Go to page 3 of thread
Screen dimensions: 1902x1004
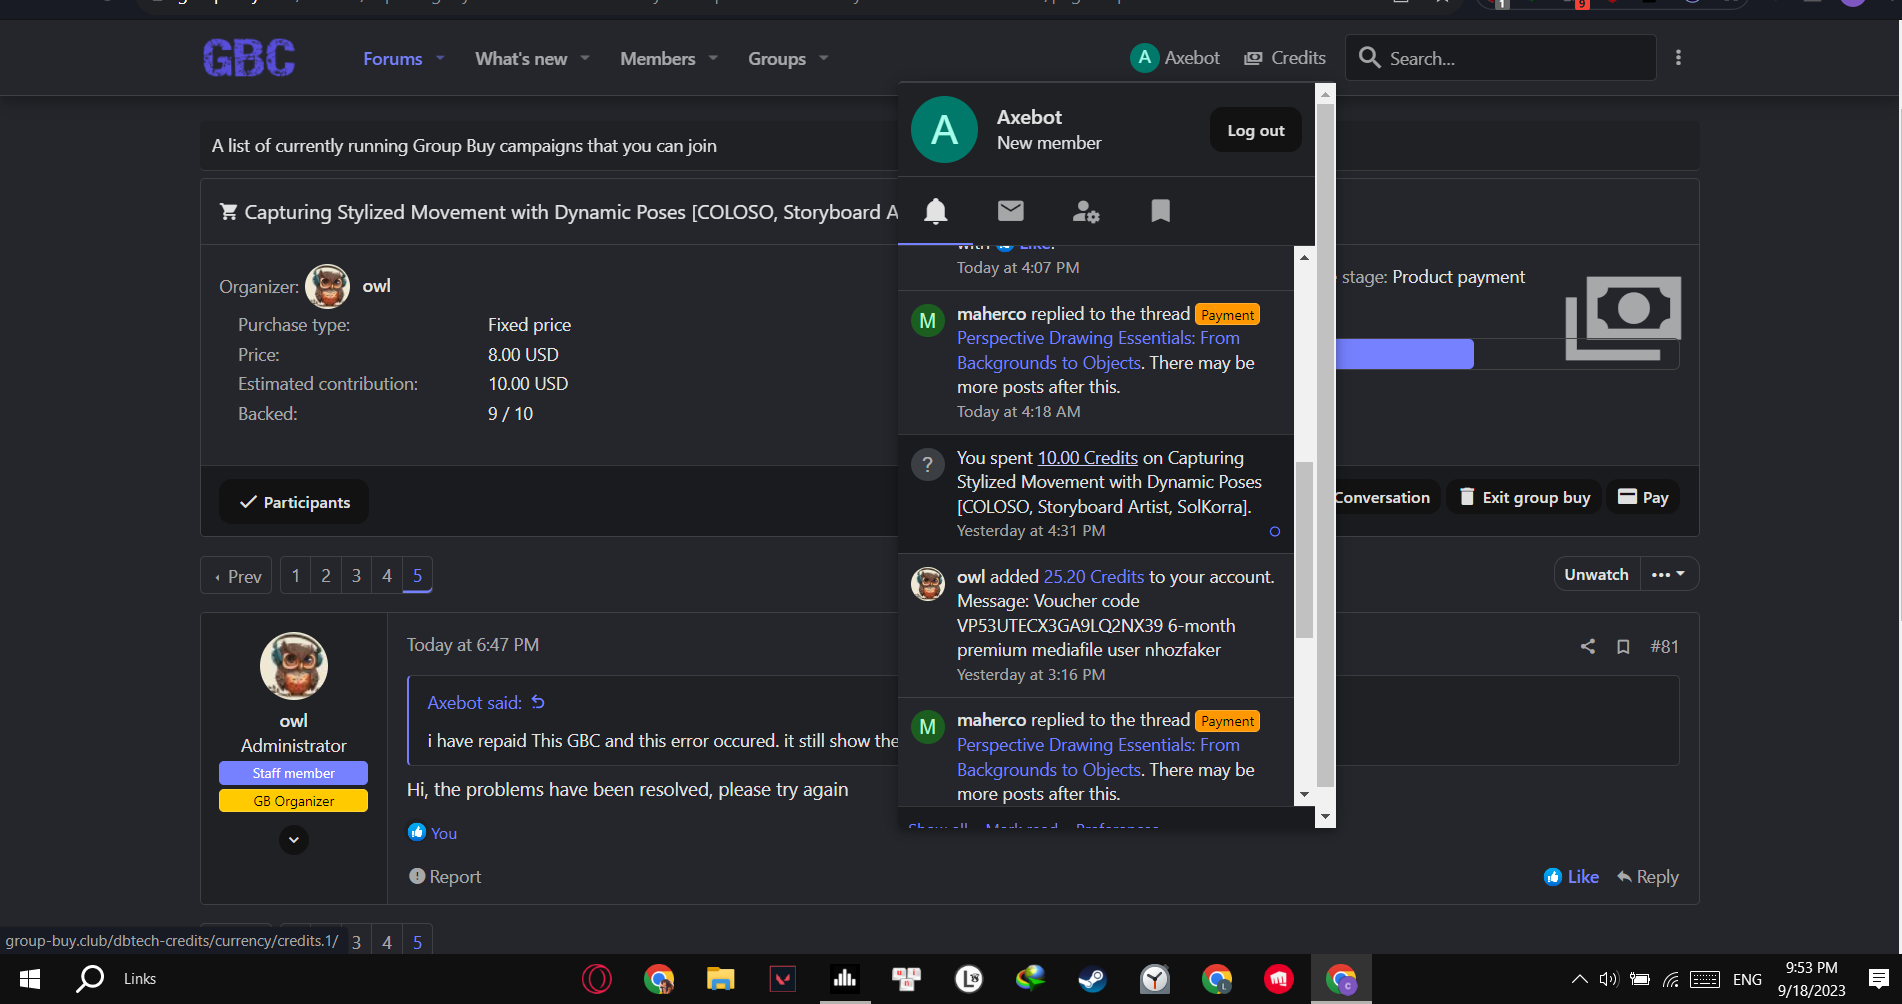click(x=356, y=575)
